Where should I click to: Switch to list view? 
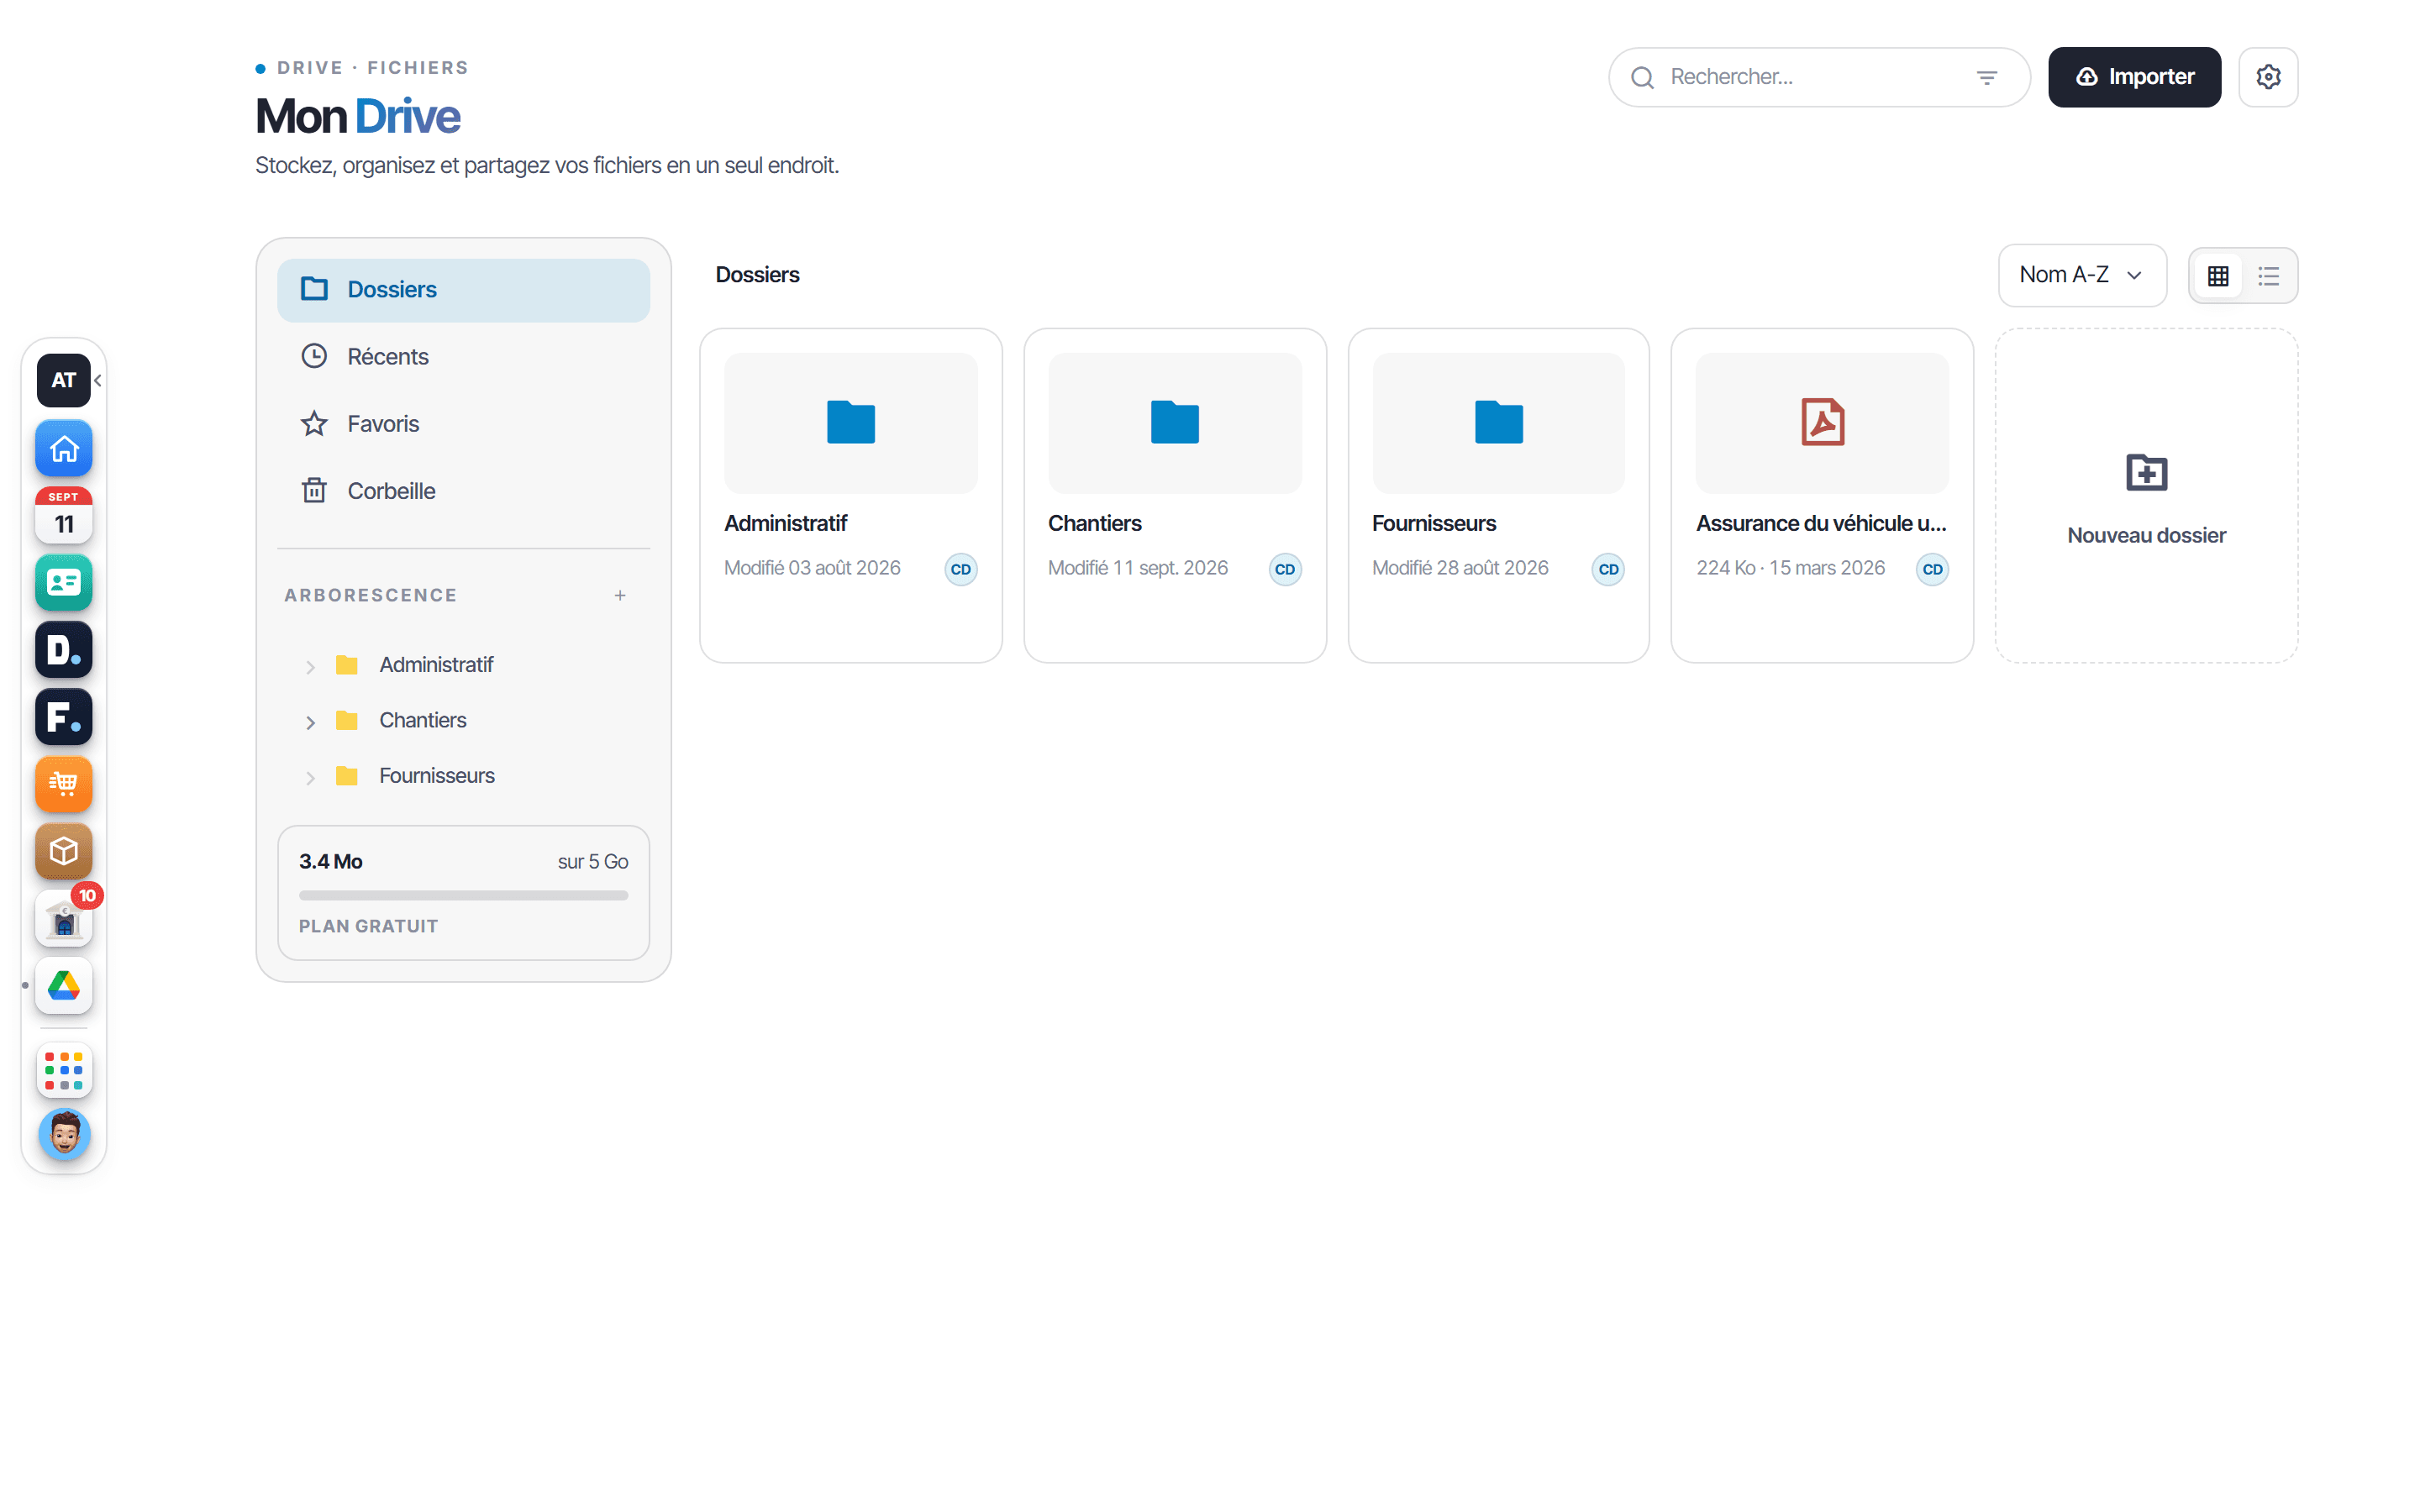[2269, 276]
